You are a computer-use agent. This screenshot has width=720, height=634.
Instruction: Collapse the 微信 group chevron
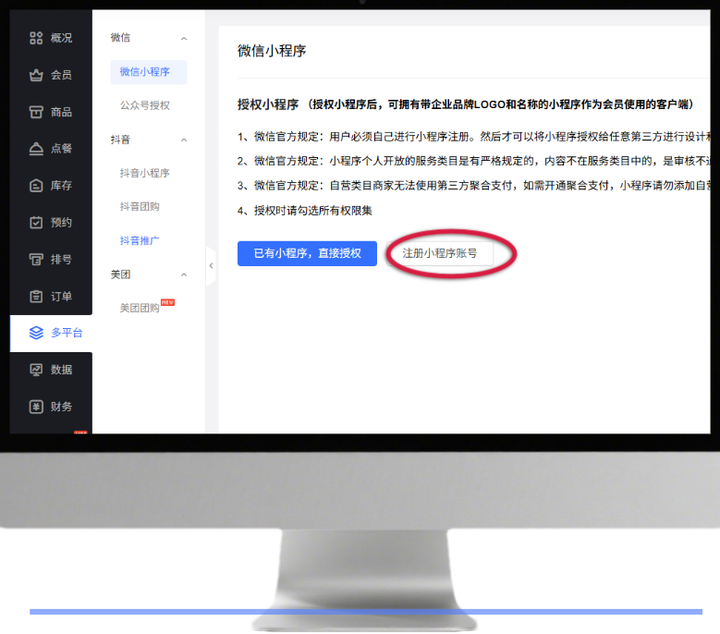click(184, 39)
